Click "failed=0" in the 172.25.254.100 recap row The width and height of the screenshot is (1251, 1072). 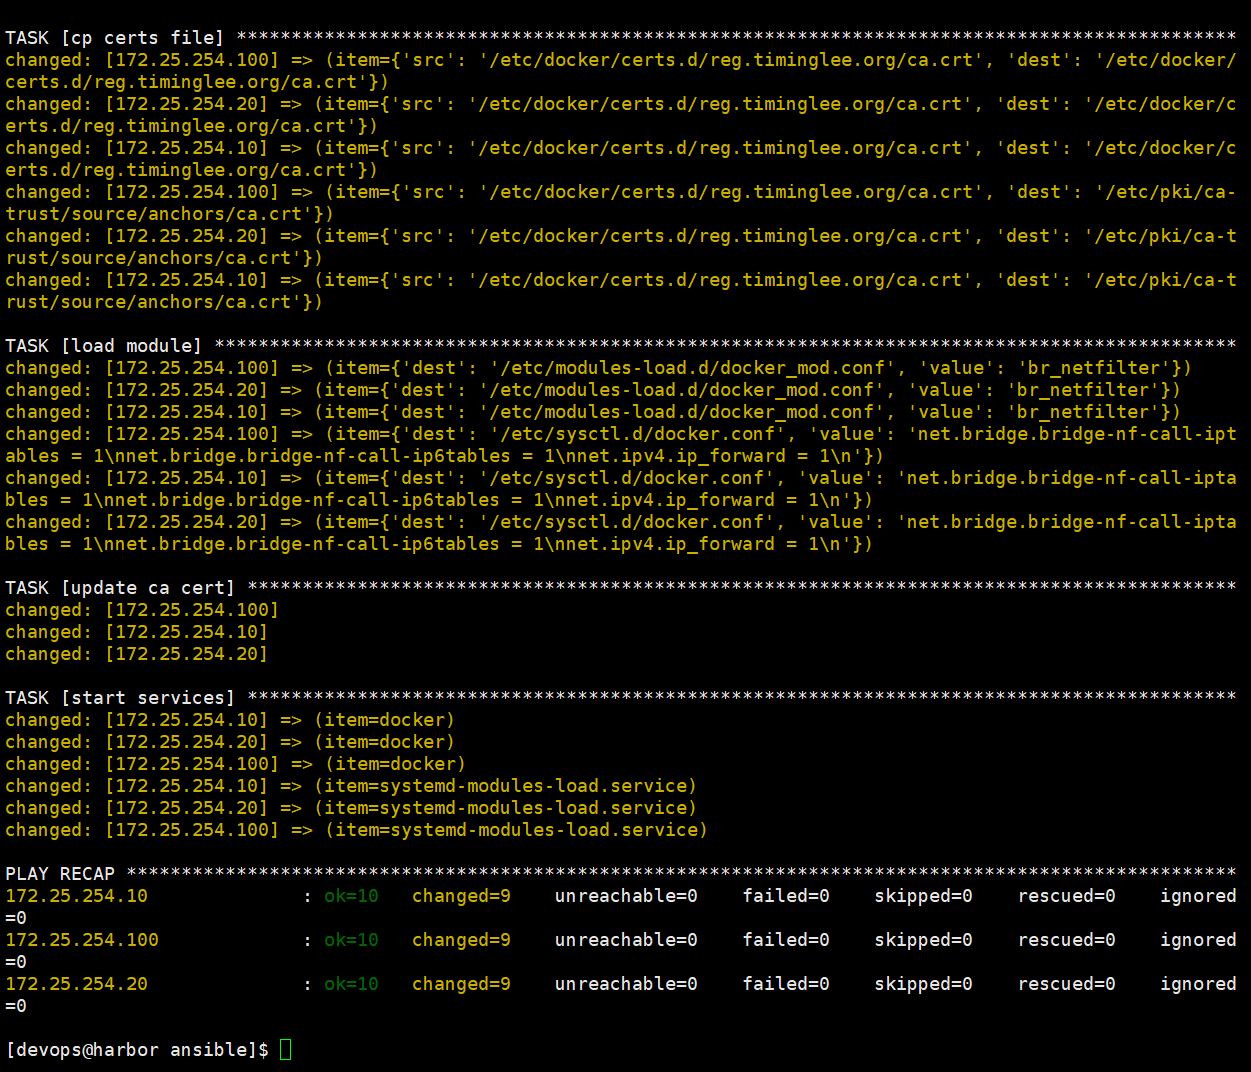pos(786,940)
